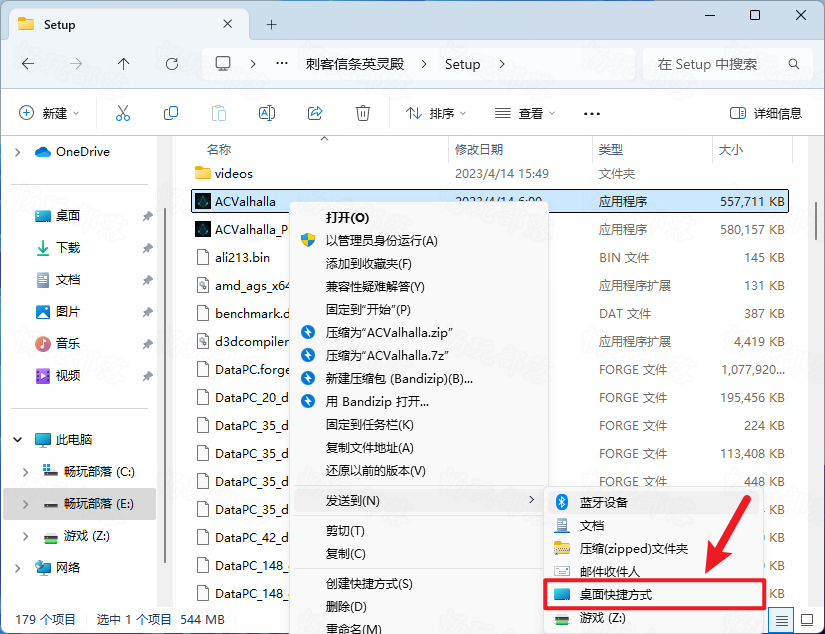Choose 创建快捷方式(S)
This screenshot has height=634, width=825.
click(369, 584)
